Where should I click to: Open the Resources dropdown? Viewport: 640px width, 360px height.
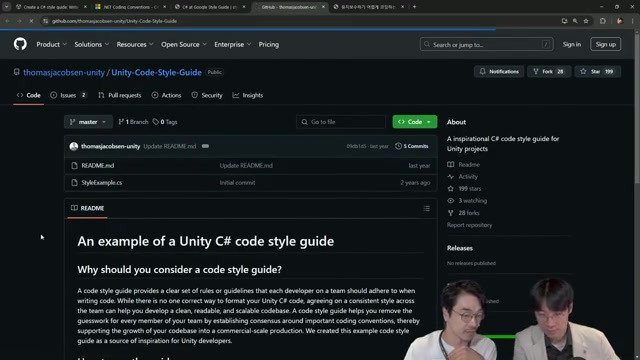(x=135, y=44)
